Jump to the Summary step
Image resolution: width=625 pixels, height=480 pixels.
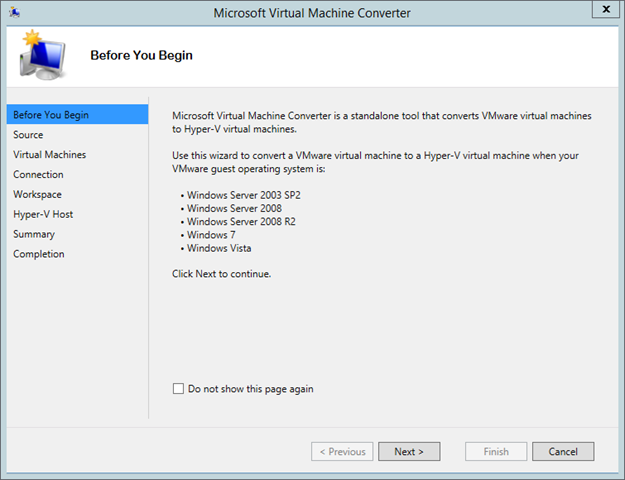pos(34,234)
